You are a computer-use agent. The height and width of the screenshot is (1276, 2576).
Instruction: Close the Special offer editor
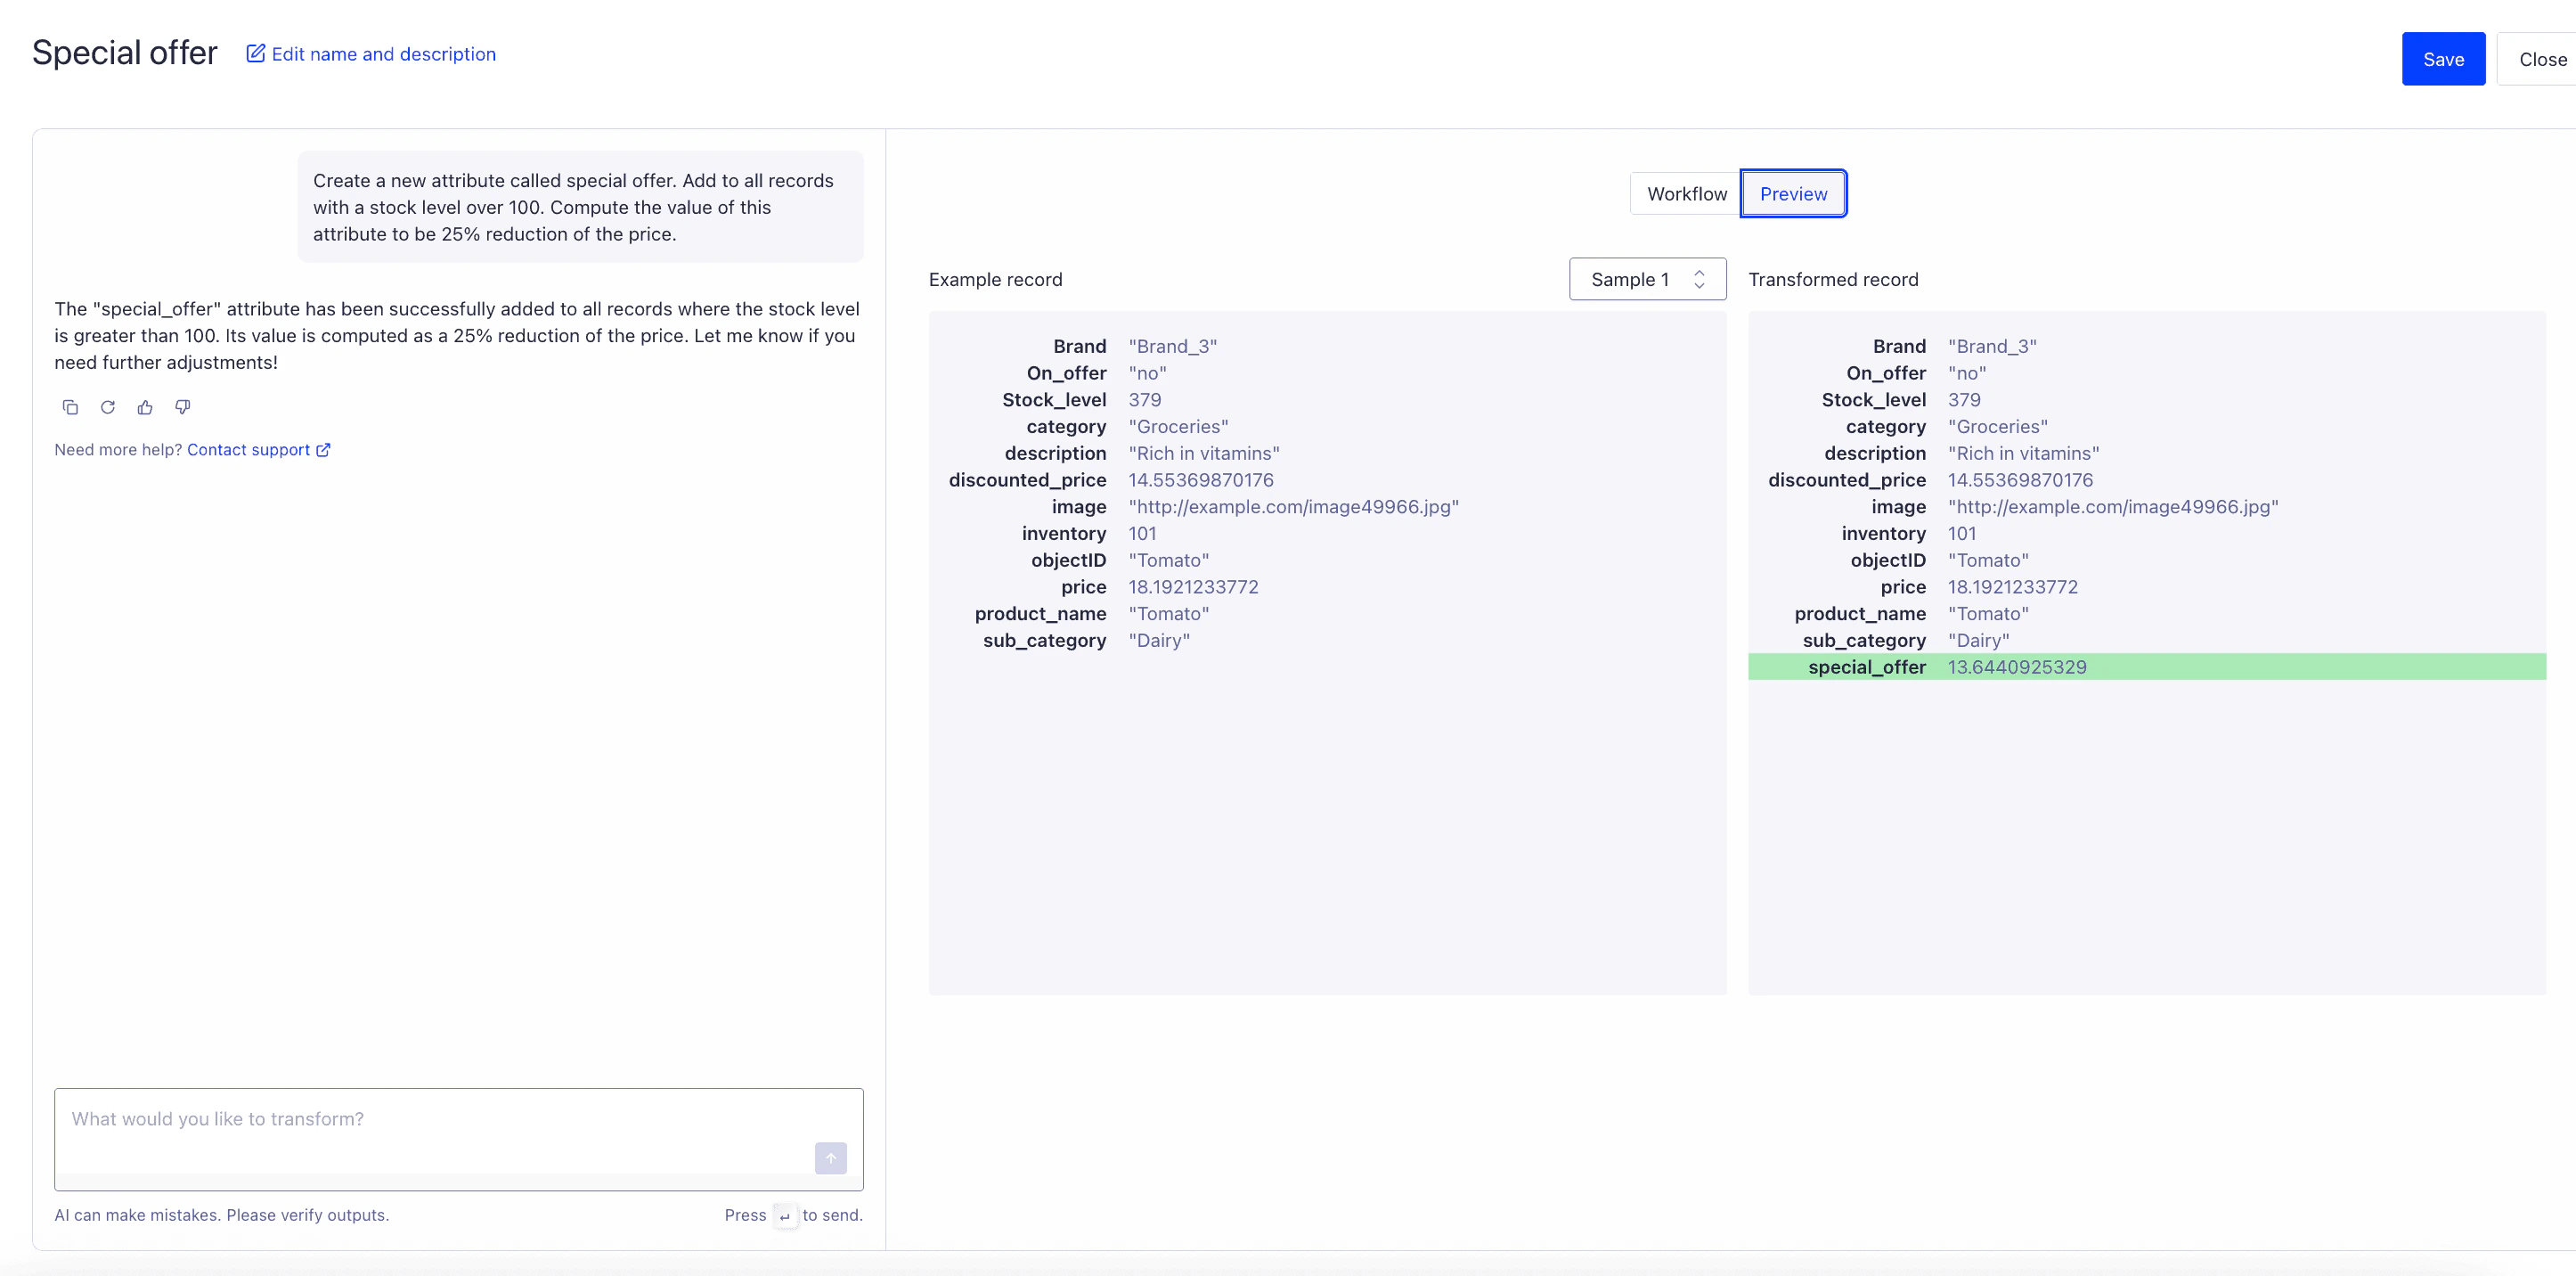pos(2543,58)
